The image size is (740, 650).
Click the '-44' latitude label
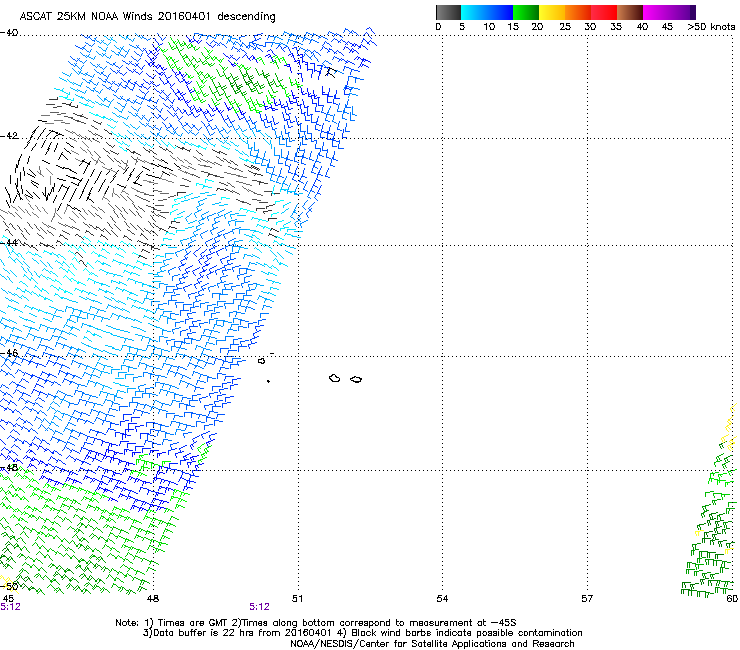click(x=9, y=243)
